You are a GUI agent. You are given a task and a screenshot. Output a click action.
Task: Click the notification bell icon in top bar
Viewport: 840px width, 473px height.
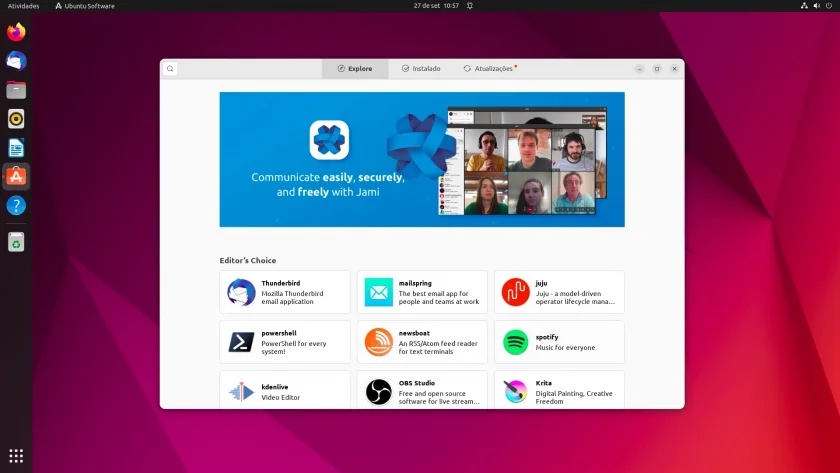coord(470,5)
